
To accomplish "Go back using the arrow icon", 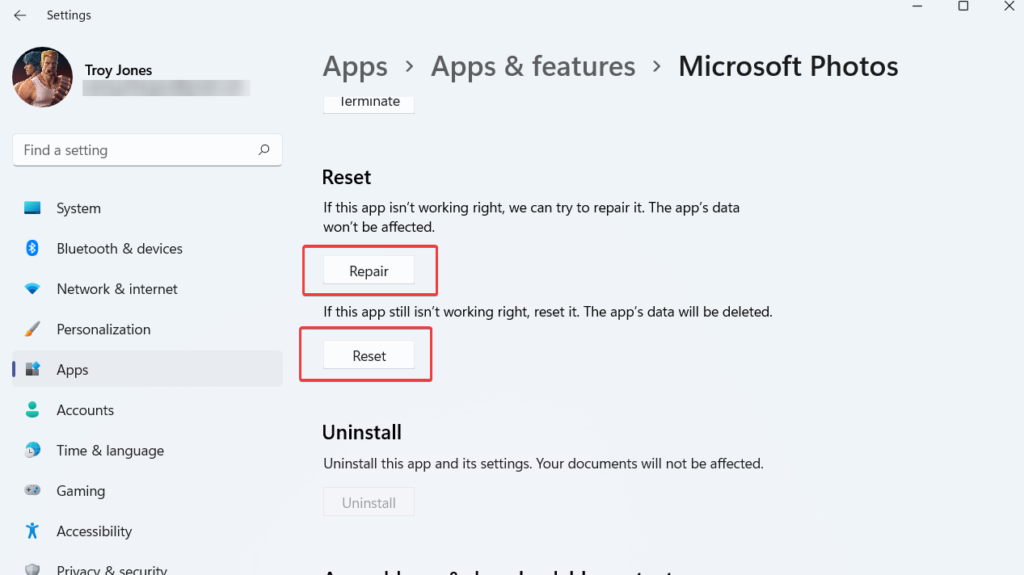I will coord(20,15).
